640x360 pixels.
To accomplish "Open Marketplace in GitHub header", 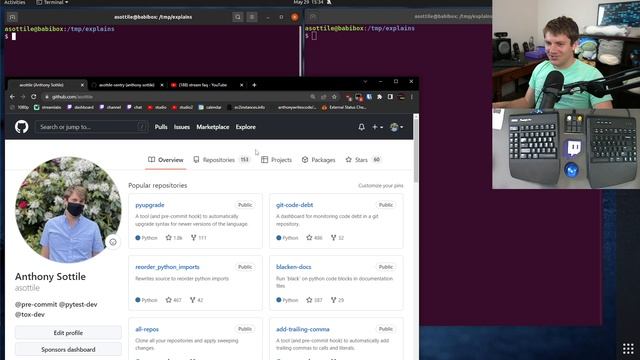I will pos(213,127).
